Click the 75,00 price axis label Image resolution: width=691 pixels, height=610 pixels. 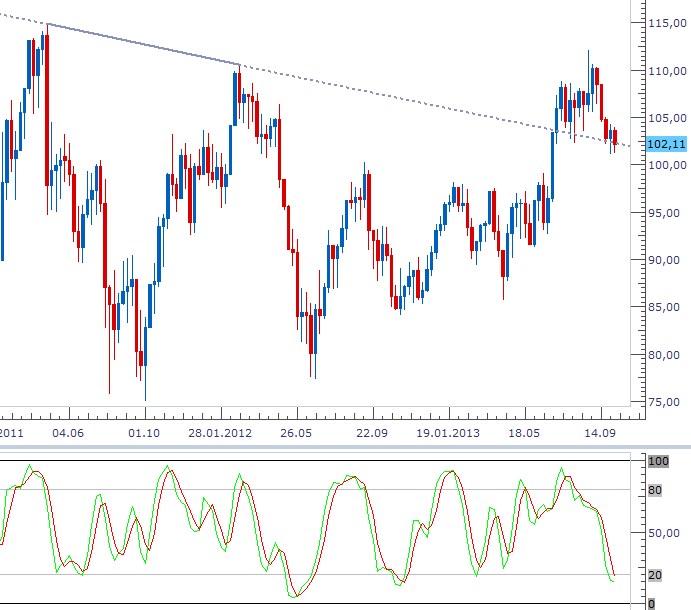(x=666, y=403)
